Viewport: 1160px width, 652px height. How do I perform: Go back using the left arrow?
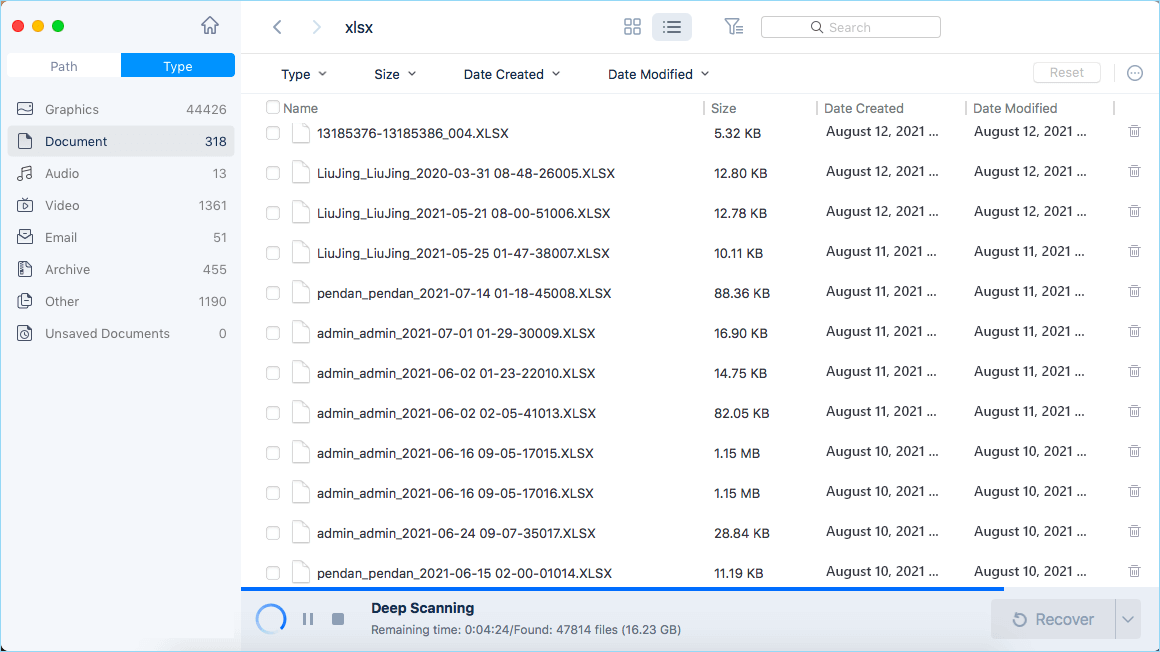pyautogui.click(x=277, y=27)
